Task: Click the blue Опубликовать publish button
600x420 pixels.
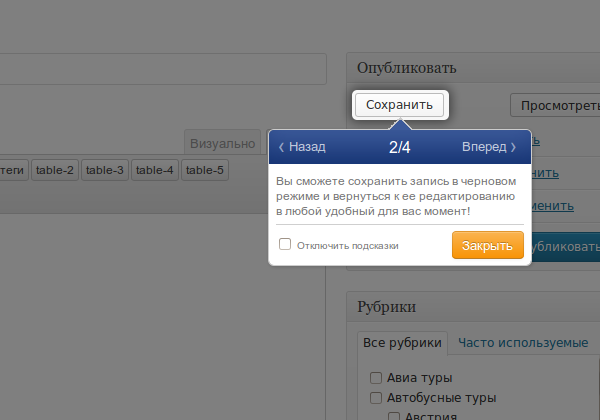Action: click(566, 247)
